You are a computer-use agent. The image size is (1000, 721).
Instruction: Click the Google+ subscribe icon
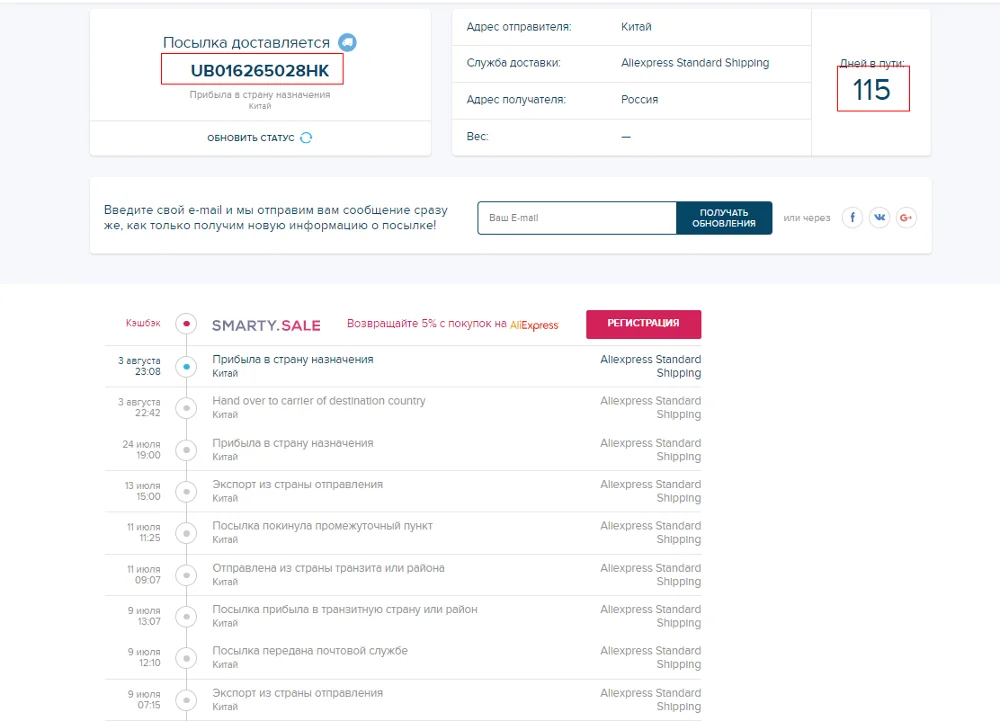(x=906, y=217)
